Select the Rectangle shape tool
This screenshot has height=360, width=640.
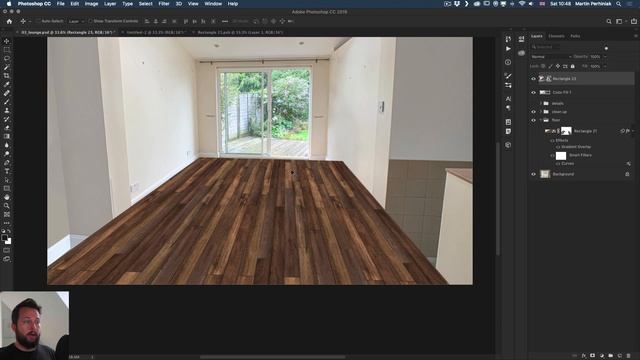coord(7,188)
